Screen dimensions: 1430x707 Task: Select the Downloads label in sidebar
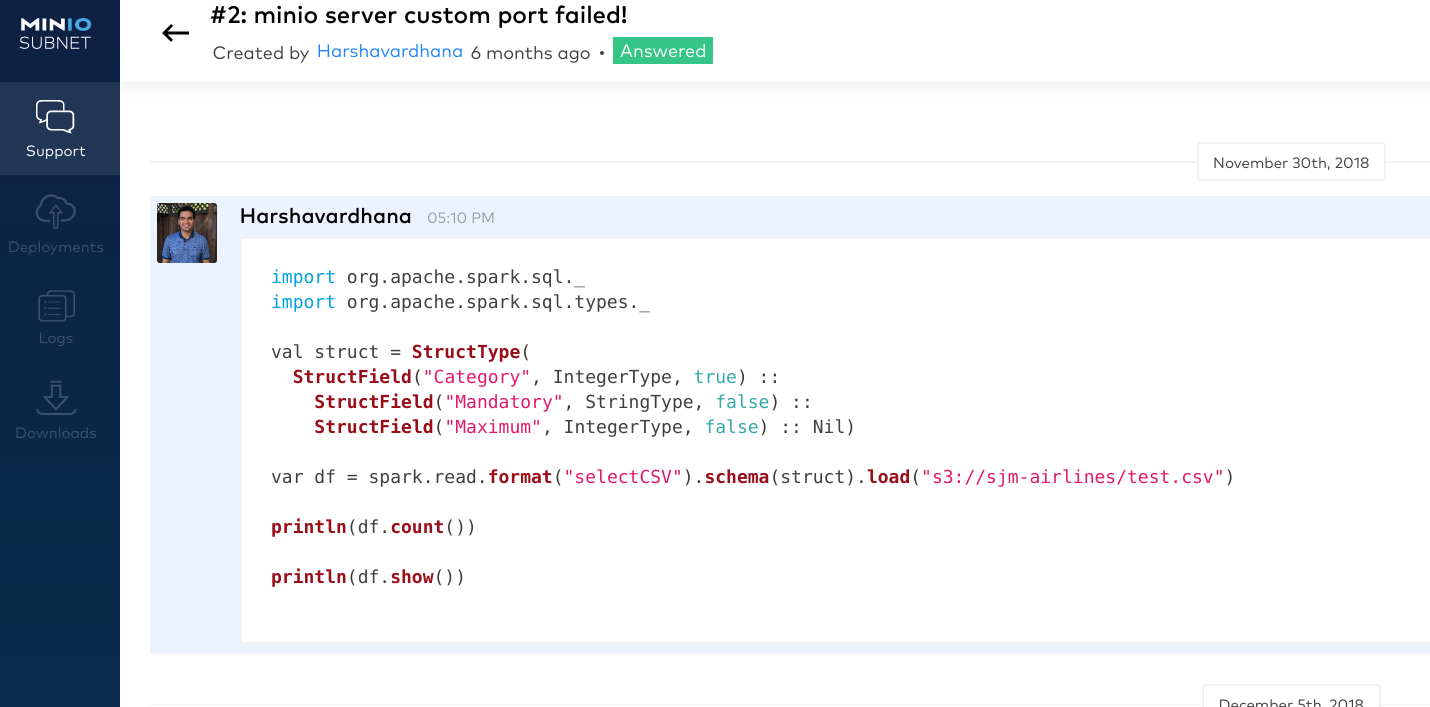pos(55,433)
